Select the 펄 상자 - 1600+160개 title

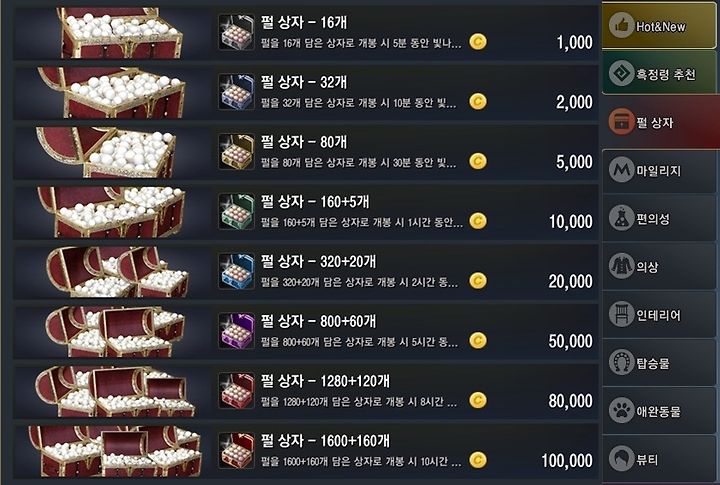(325, 441)
